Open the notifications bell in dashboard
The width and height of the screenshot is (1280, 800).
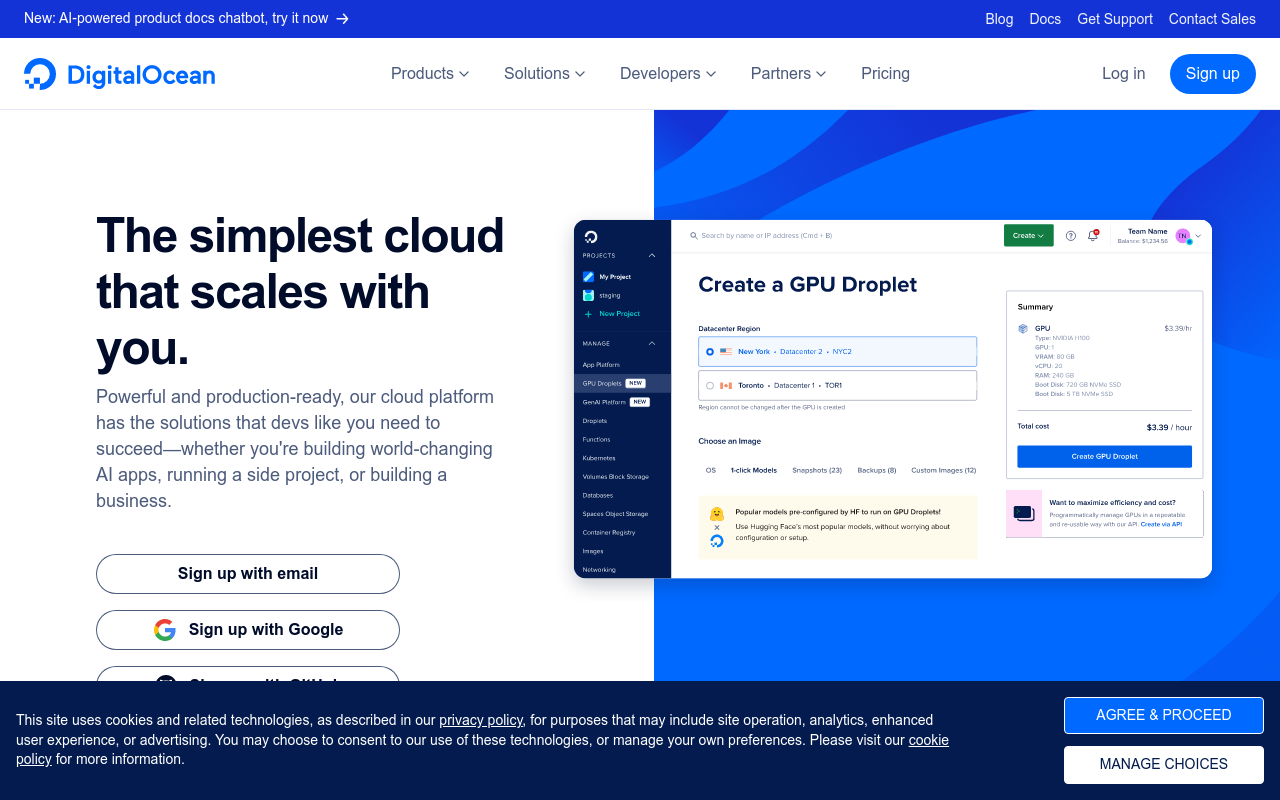tap(1093, 236)
